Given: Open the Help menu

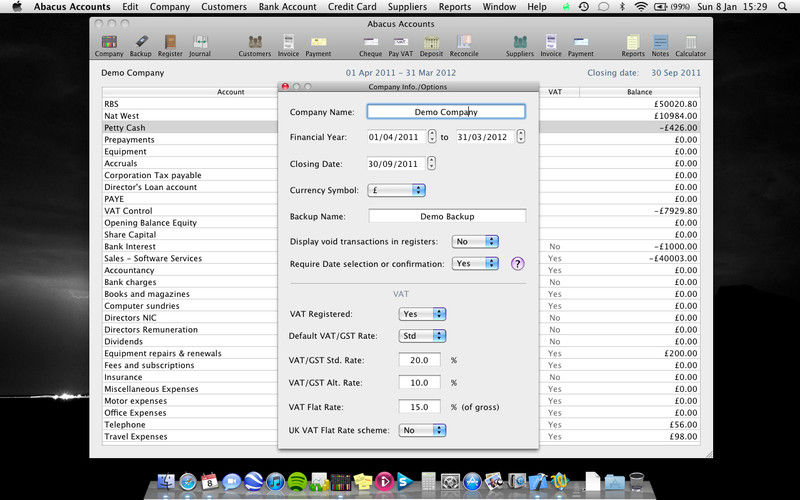Looking at the screenshot, I should point(537,7).
